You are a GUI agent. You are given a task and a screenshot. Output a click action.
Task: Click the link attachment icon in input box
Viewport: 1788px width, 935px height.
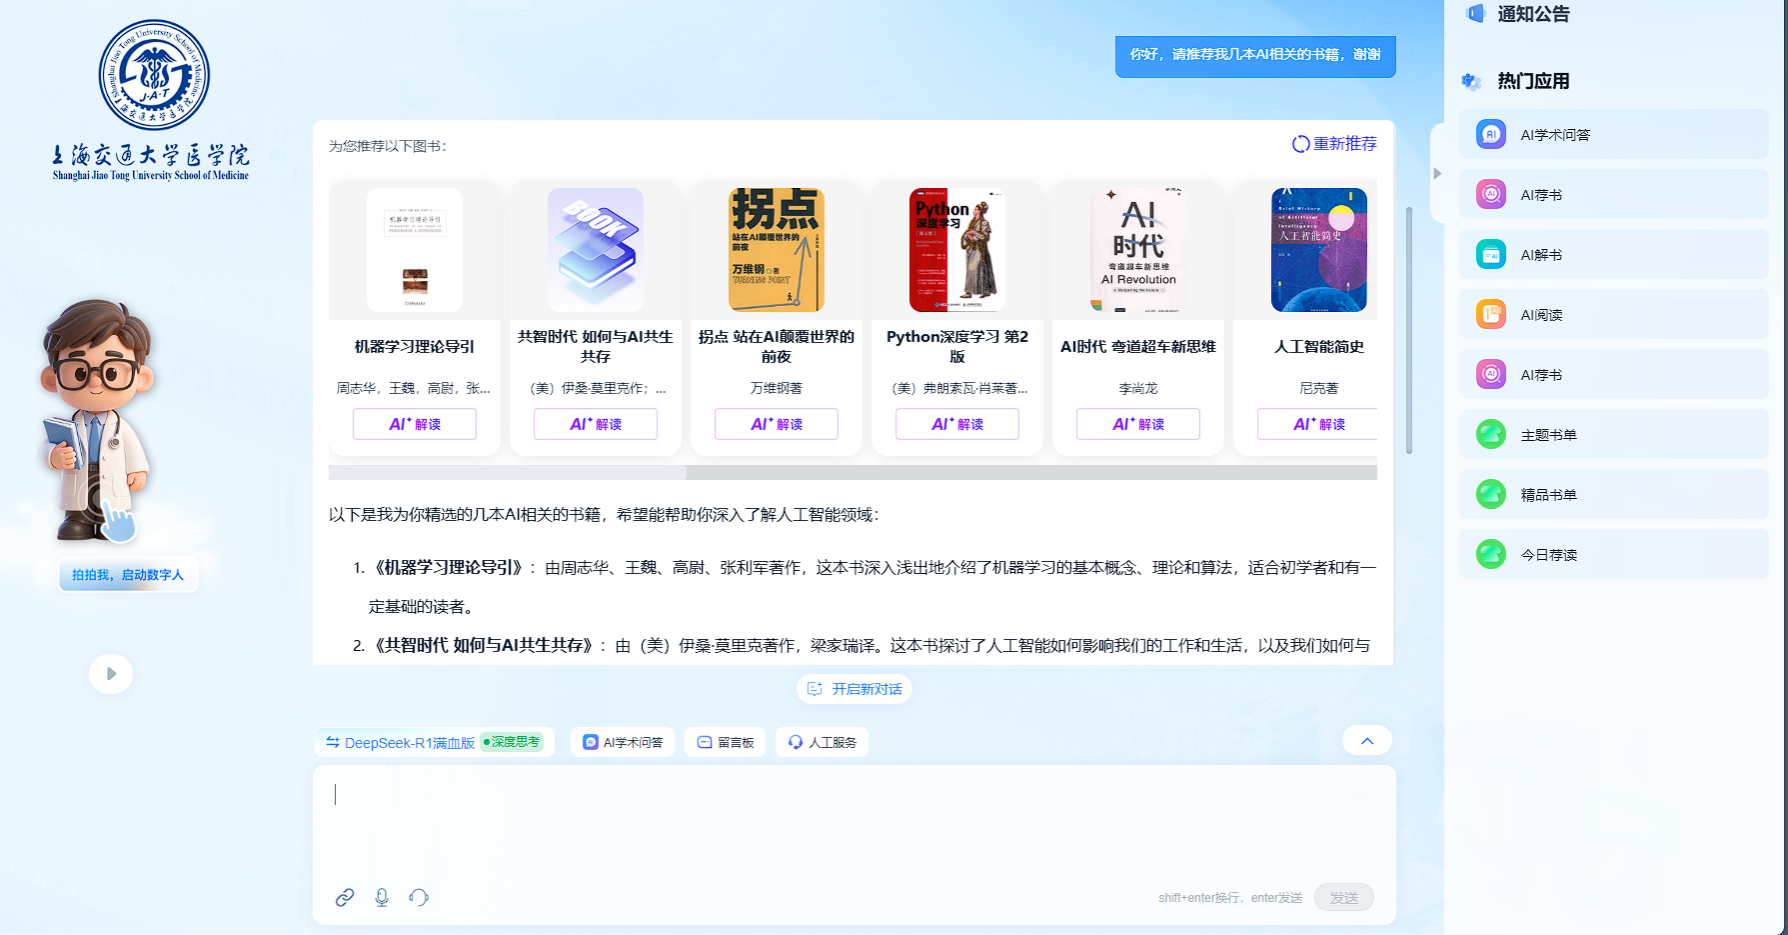[344, 897]
